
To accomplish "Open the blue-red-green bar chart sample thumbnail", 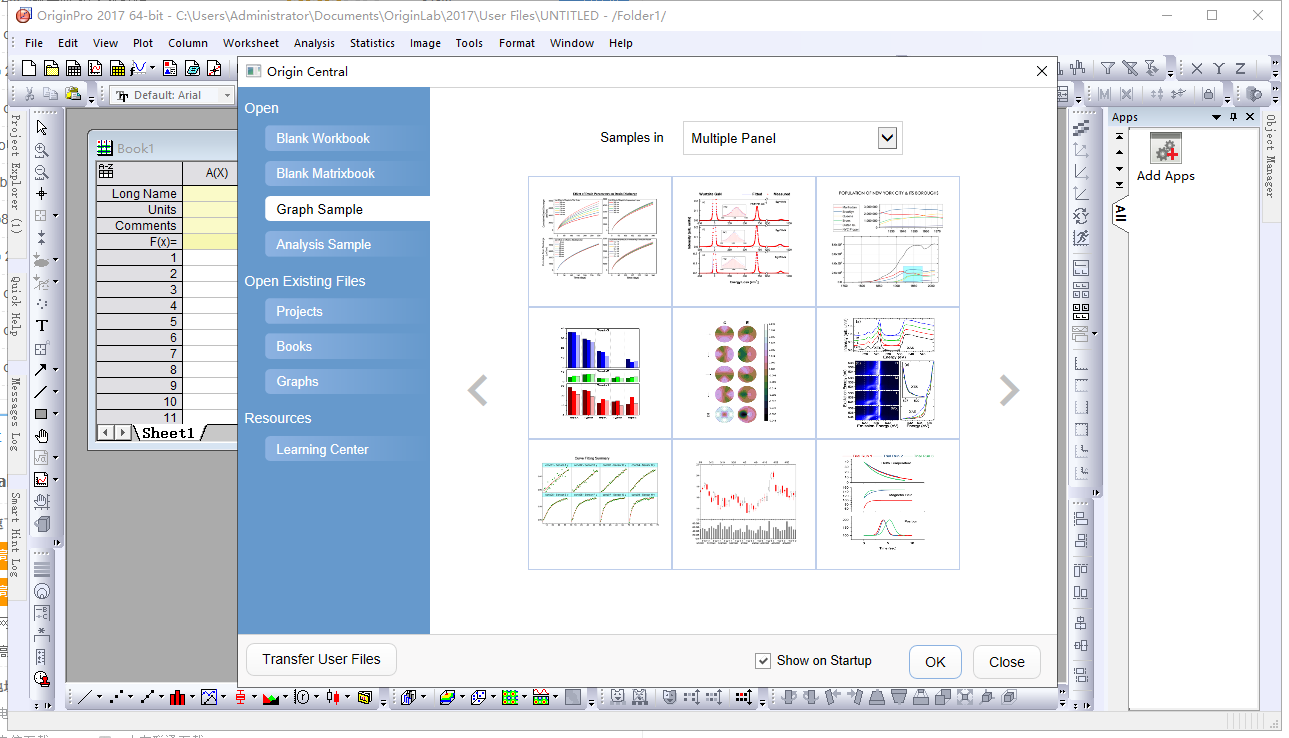I will pyautogui.click(x=600, y=373).
